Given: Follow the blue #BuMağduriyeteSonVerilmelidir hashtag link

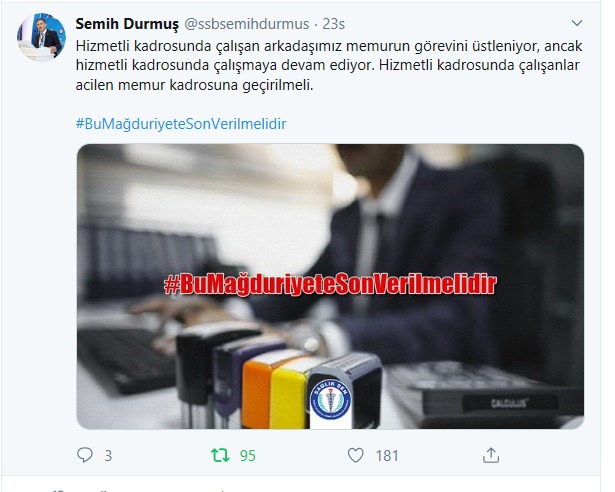Looking at the screenshot, I should click(x=181, y=124).
